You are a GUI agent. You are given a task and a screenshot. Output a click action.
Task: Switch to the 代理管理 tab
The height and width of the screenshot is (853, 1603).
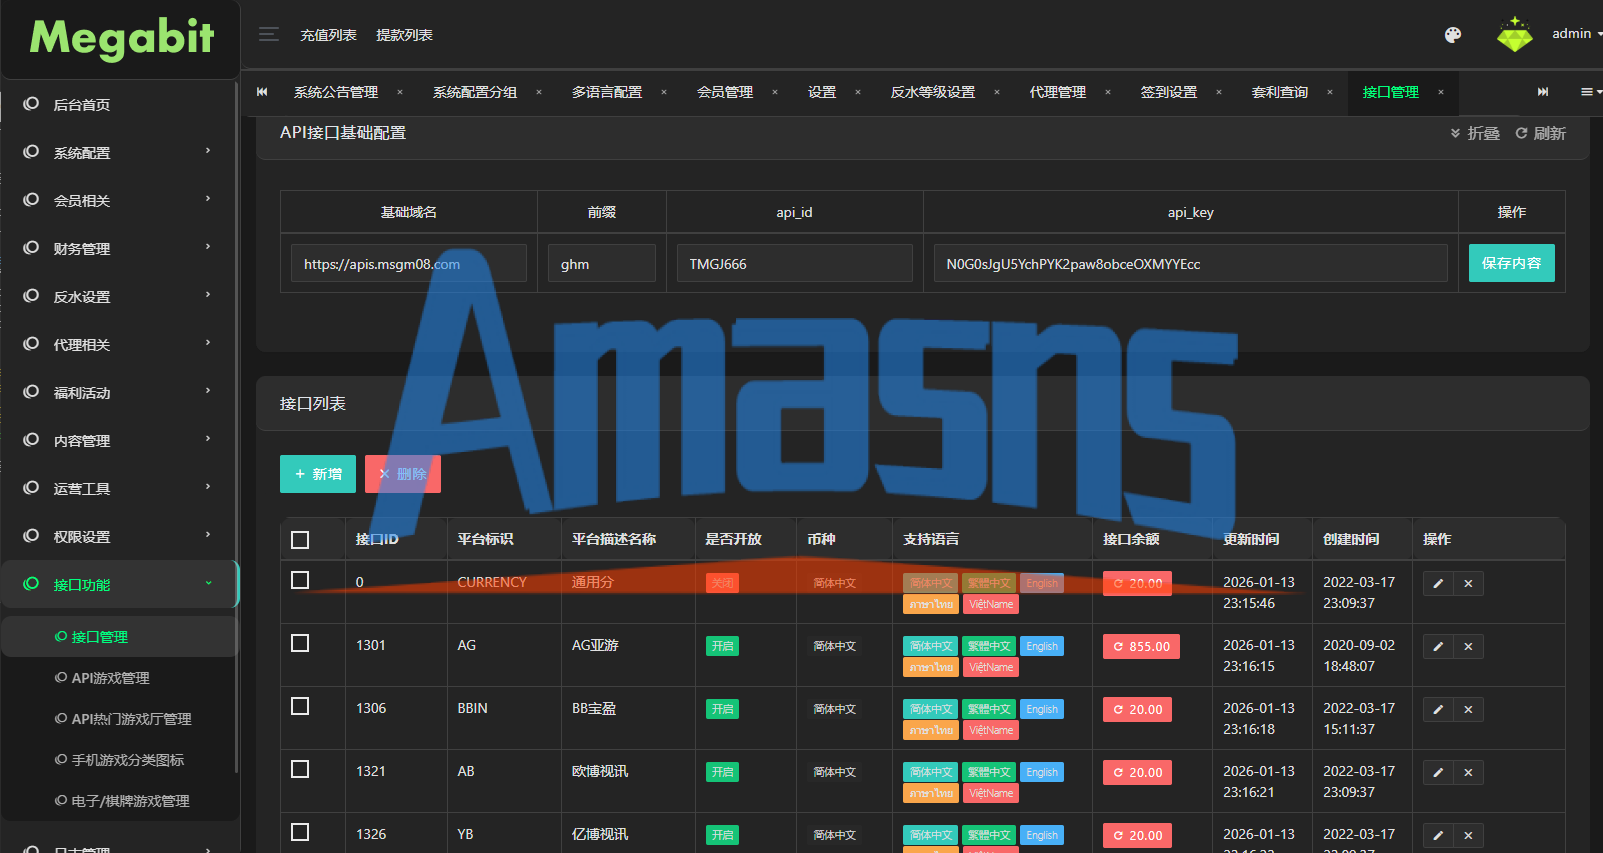click(1058, 92)
